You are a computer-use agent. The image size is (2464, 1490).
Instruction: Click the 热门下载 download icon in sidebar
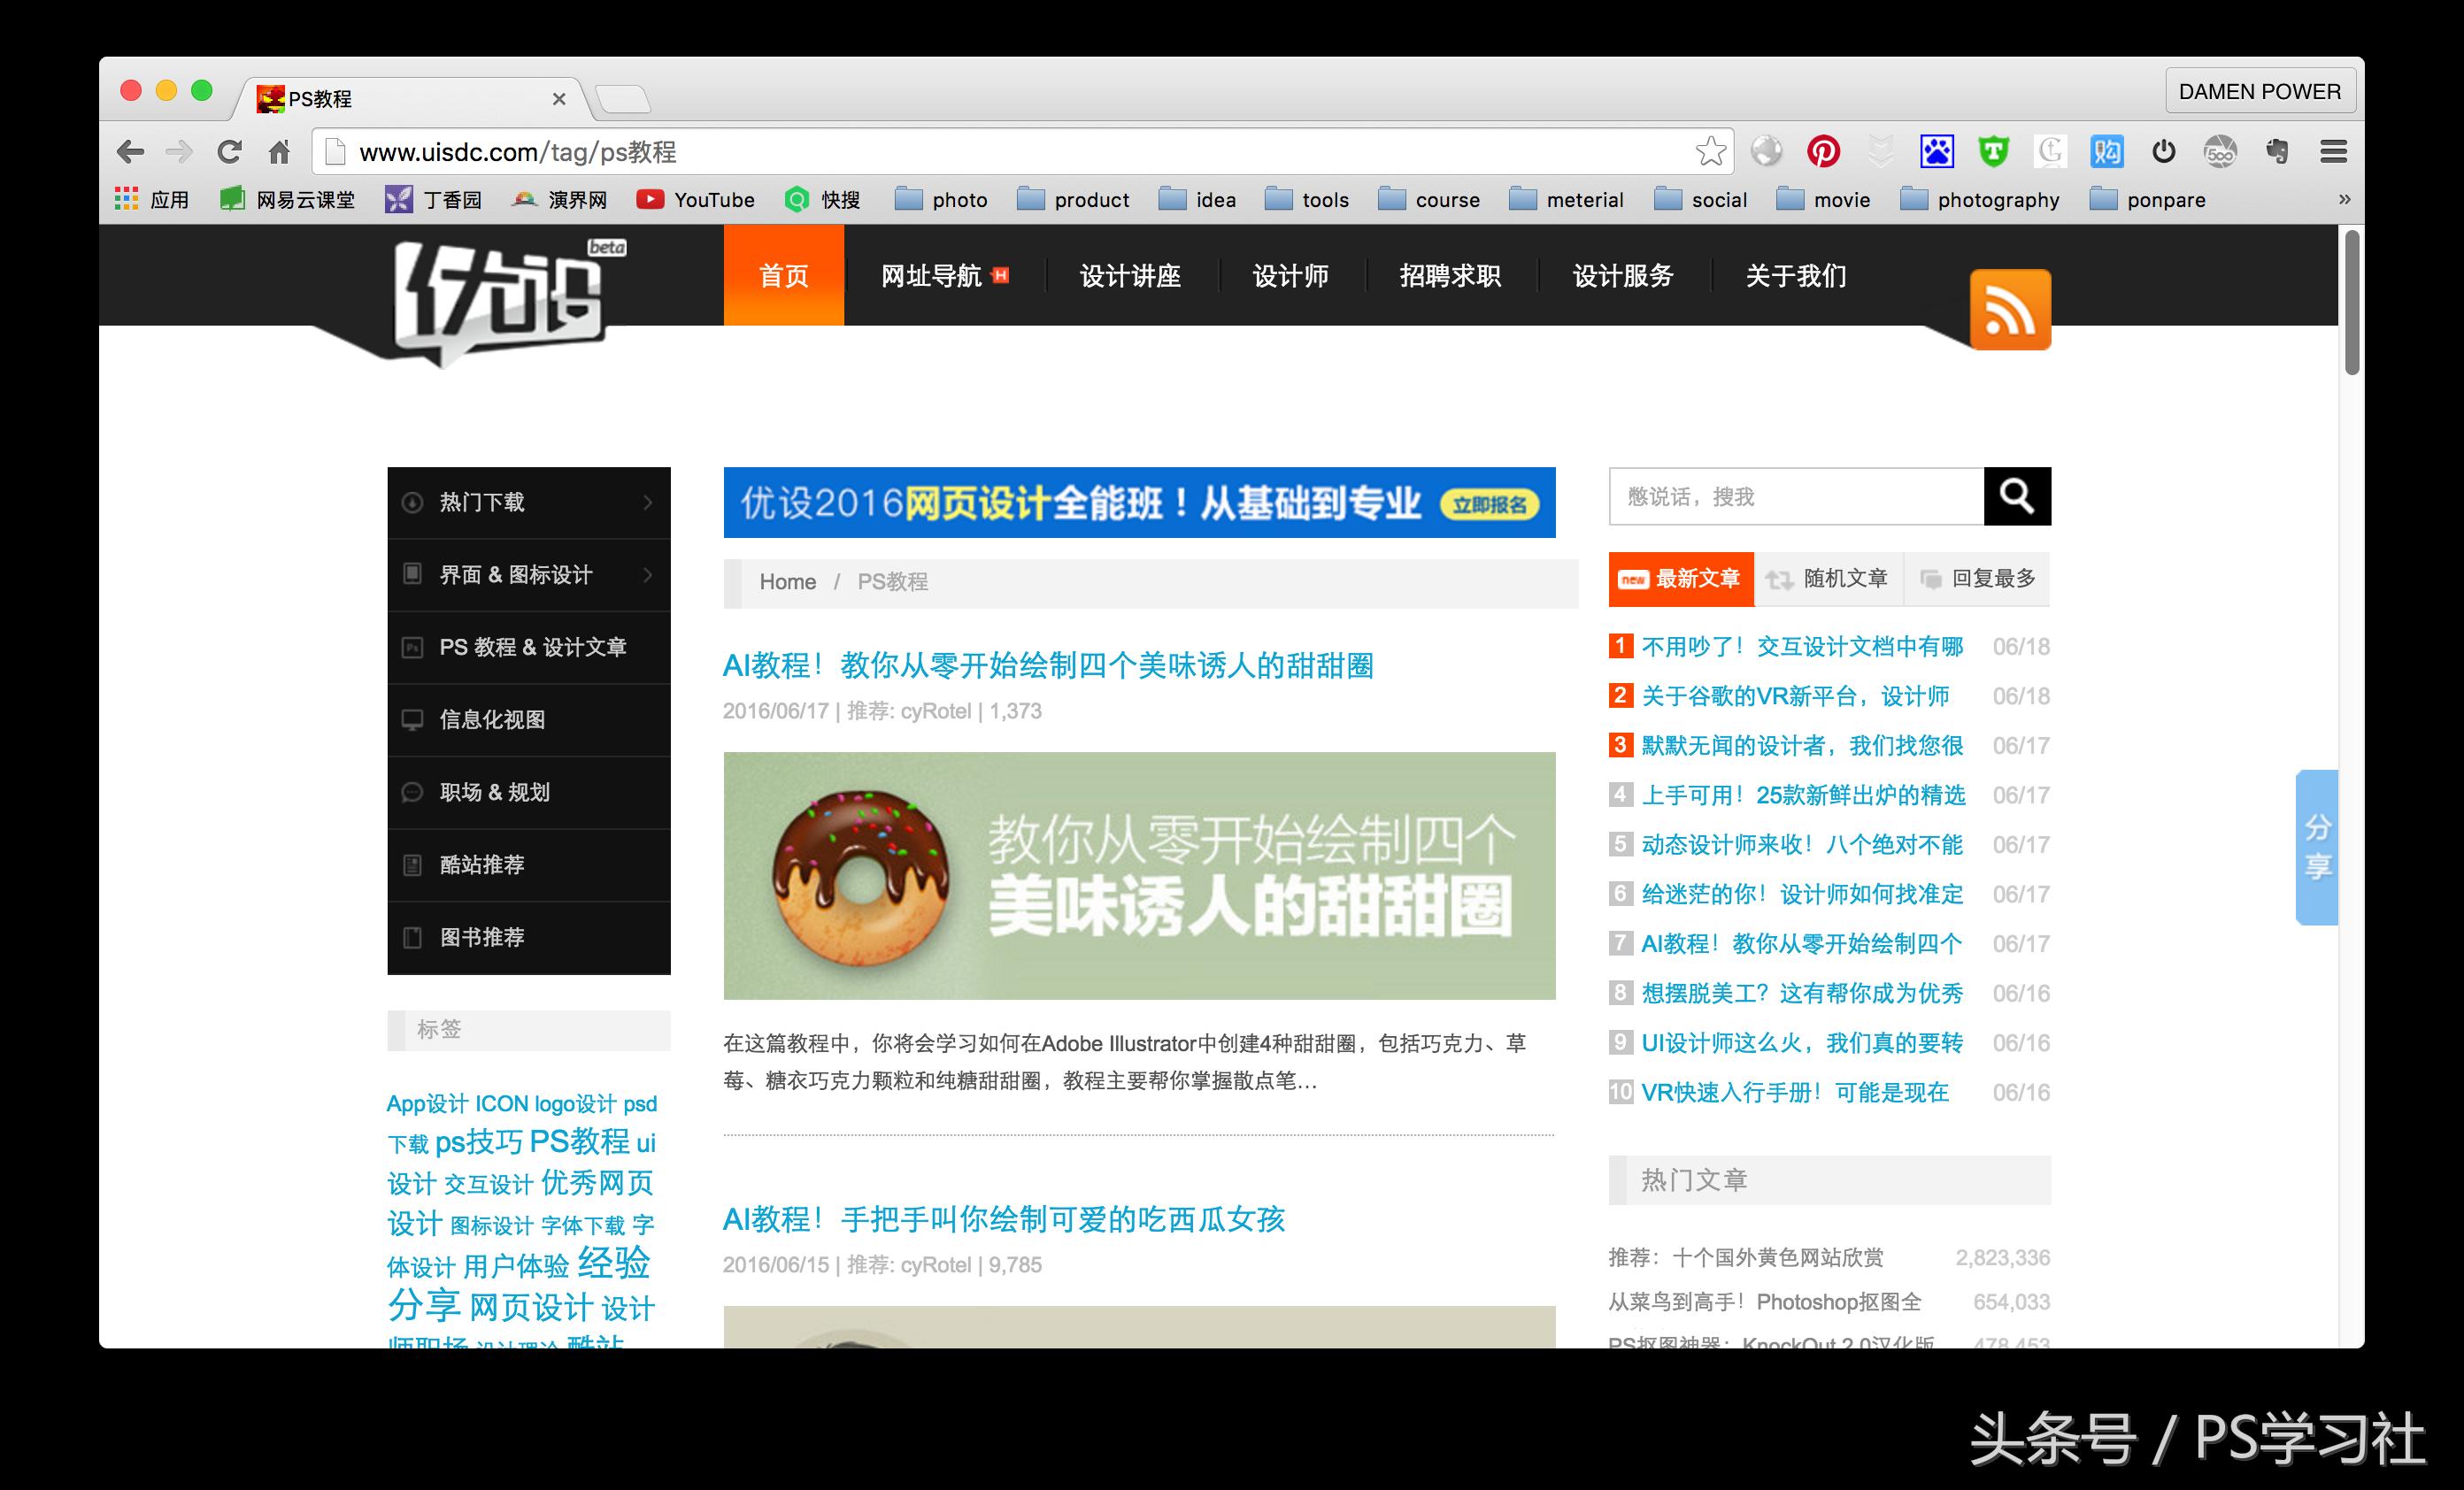413,503
